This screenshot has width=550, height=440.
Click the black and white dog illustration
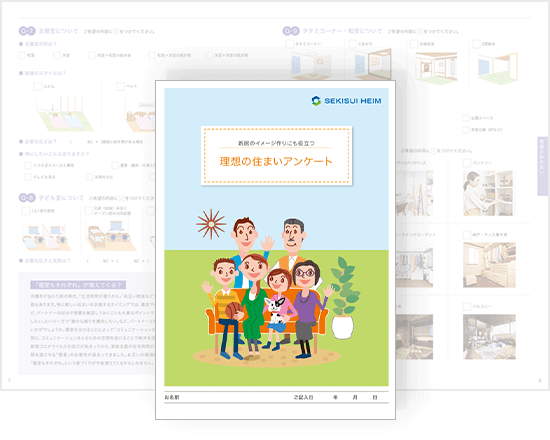pyautogui.click(x=276, y=311)
